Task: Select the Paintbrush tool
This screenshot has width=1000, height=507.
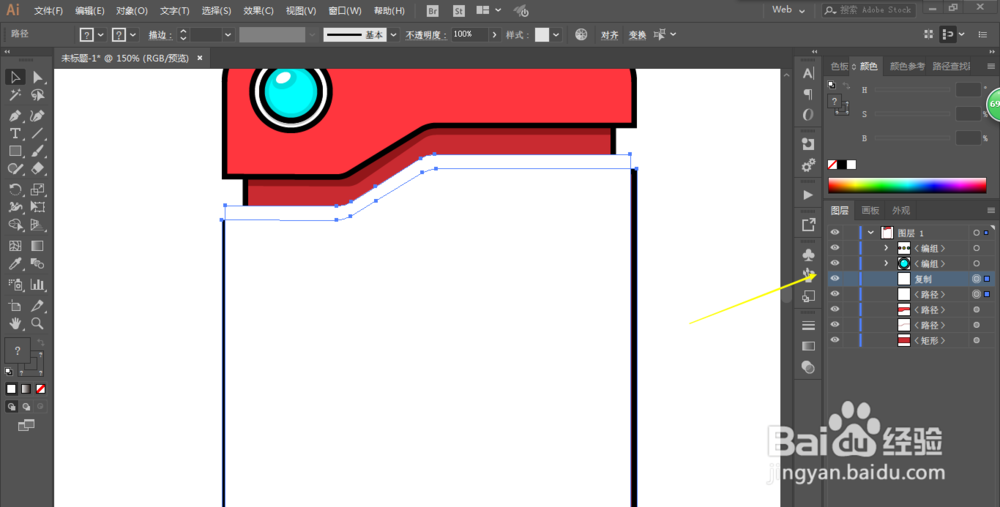Action: click(x=38, y=151)
